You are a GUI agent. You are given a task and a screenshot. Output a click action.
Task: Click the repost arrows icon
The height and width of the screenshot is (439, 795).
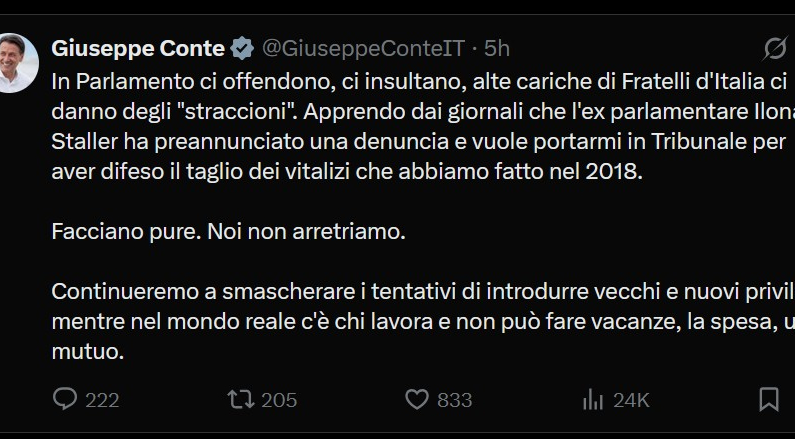click(240, 400)
